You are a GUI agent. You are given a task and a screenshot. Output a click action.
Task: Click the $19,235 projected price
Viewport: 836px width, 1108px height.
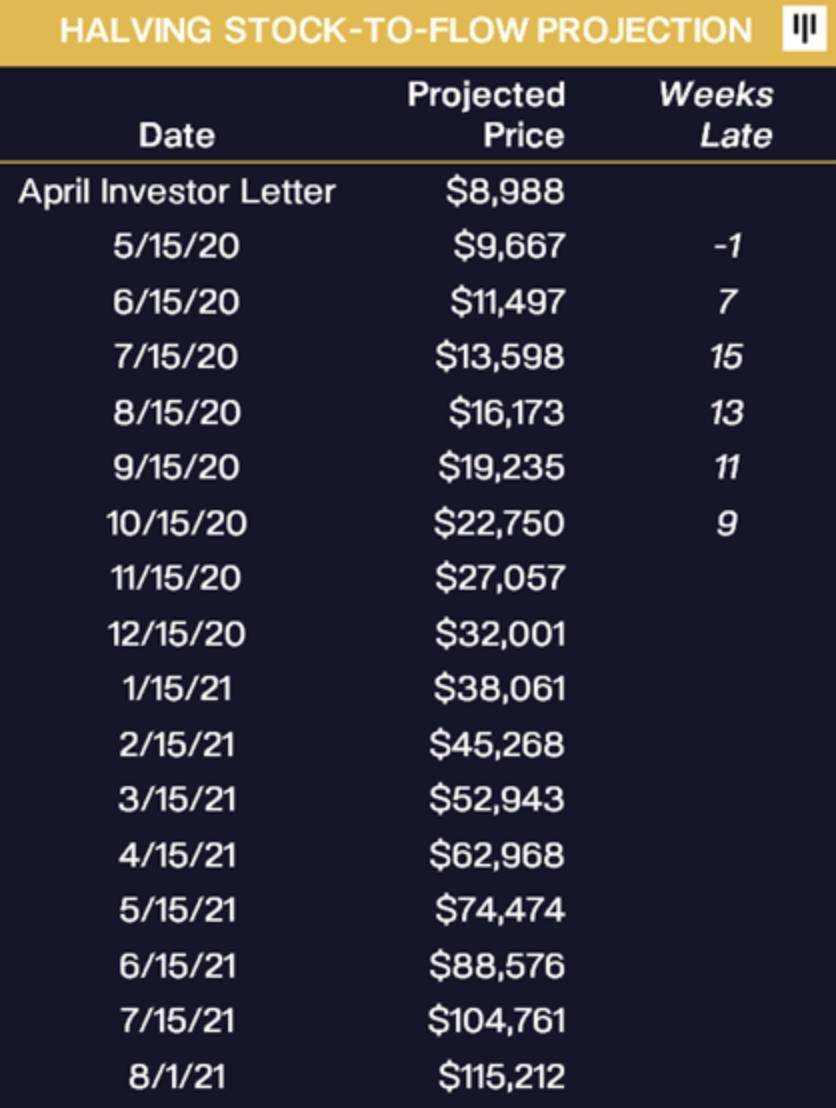pyautogui.click(x=500, y=467)
